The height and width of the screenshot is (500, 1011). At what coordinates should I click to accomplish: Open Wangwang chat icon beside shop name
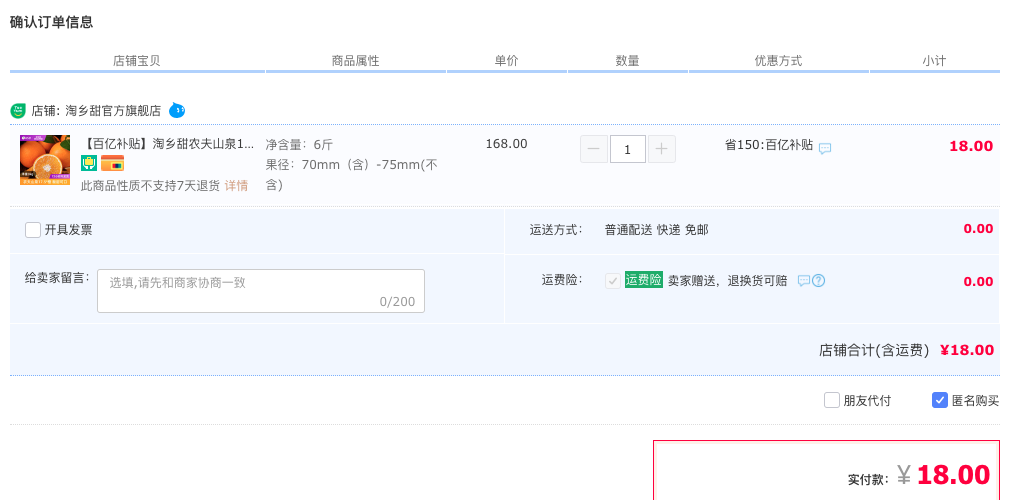tap(177, 110)
